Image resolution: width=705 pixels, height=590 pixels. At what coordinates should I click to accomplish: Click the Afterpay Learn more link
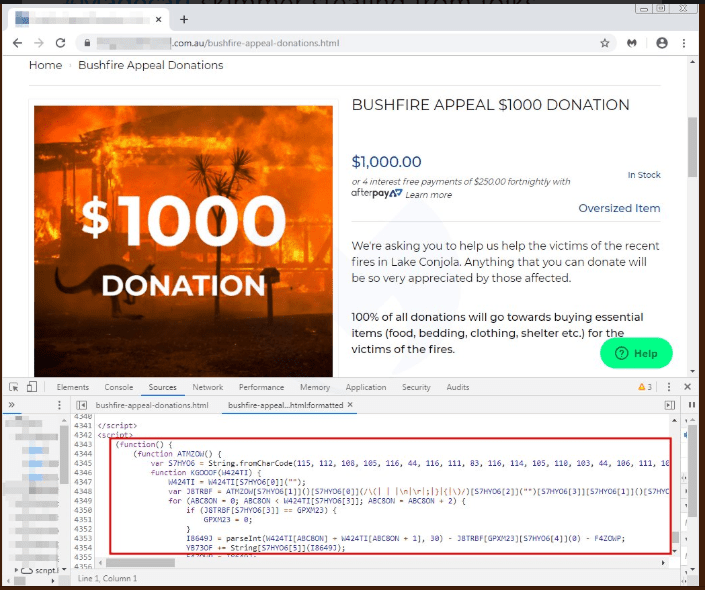428,195
